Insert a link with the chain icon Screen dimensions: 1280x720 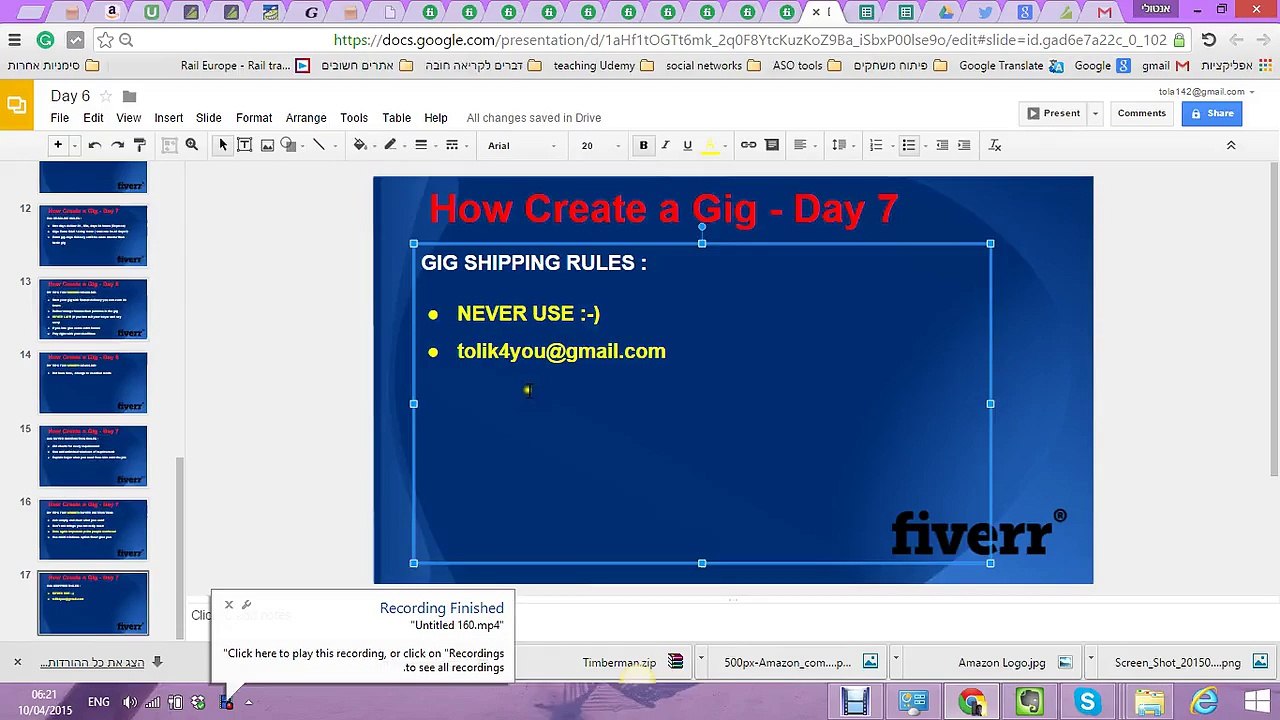[x=748, y=145]
